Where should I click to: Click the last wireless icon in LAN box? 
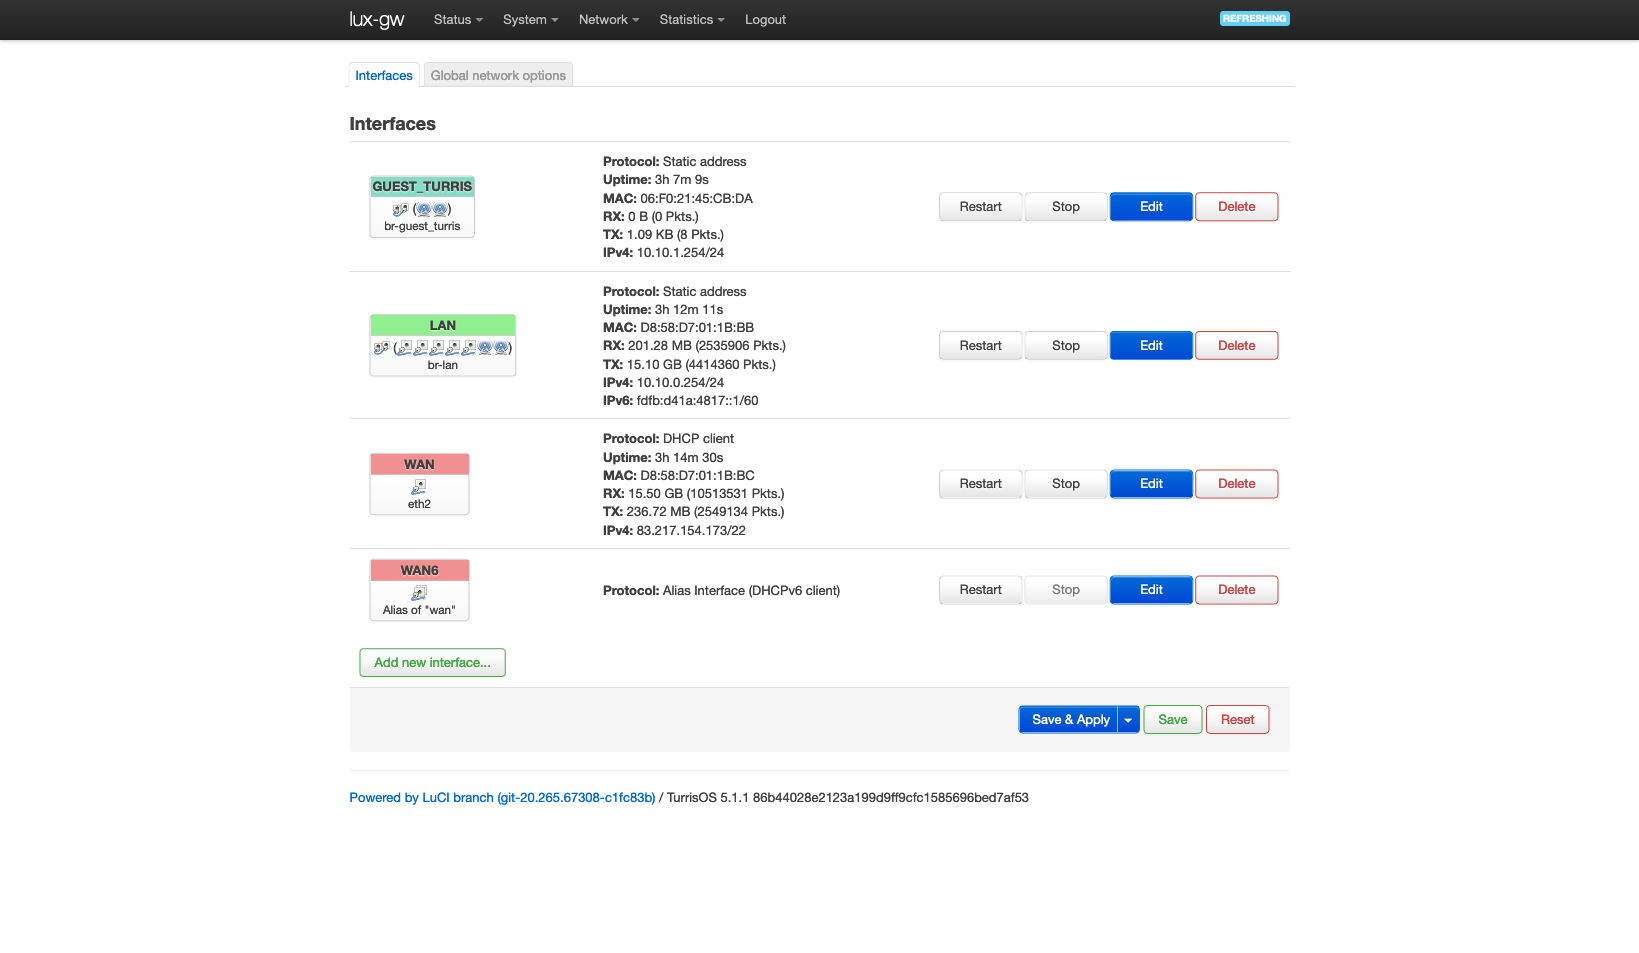(501, 348)
